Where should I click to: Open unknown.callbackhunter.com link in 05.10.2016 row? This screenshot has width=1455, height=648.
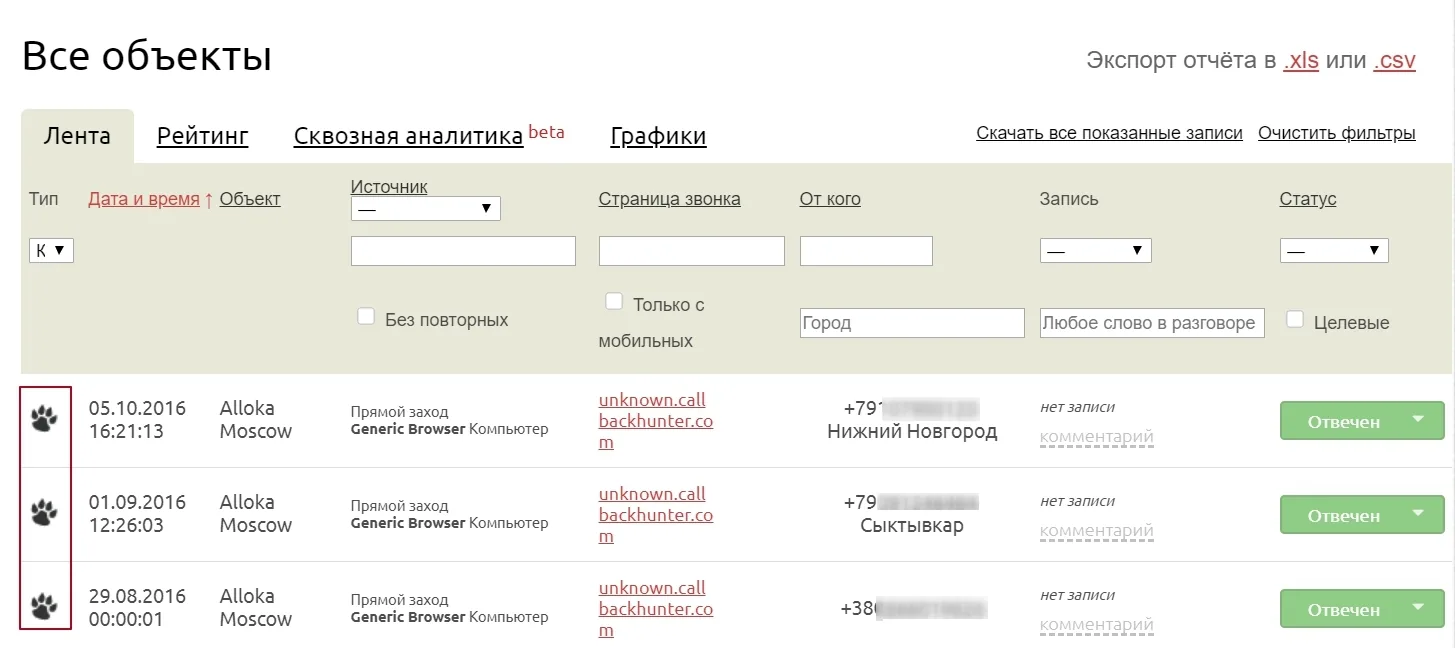coord(656,421)
